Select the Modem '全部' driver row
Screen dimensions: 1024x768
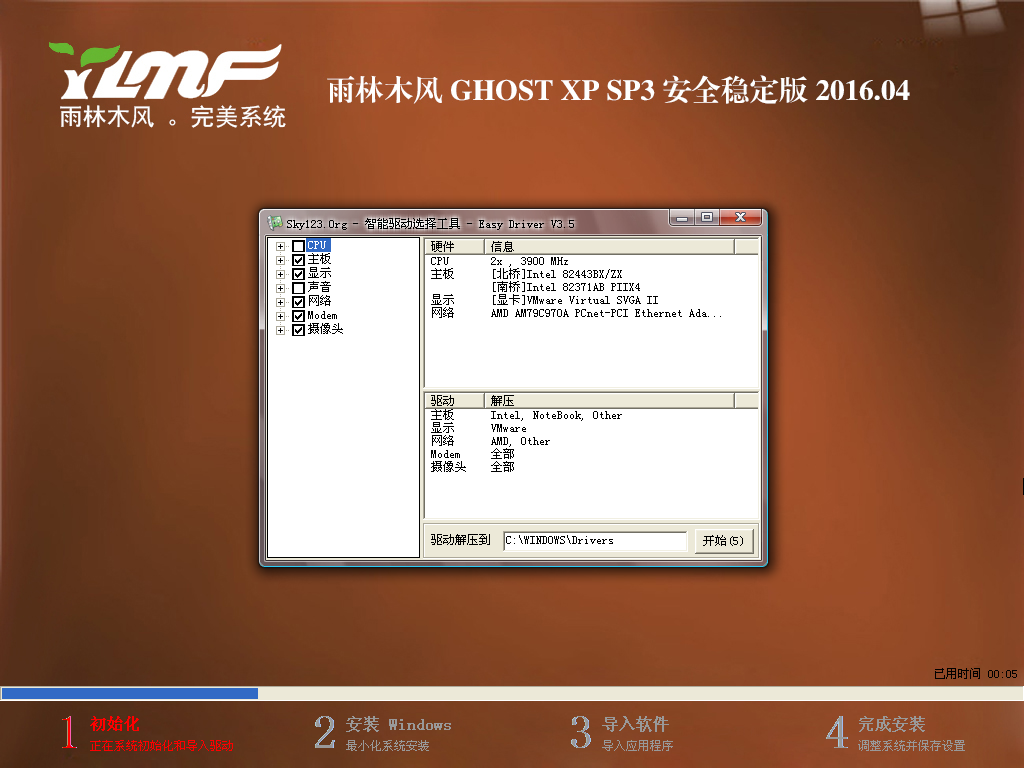[x=502, y=454]
